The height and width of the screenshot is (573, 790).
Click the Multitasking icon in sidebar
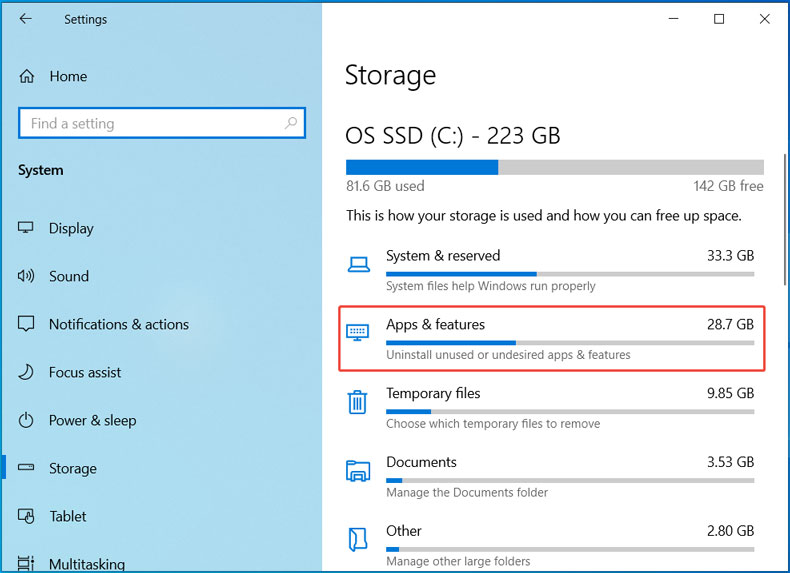(26, 563)
